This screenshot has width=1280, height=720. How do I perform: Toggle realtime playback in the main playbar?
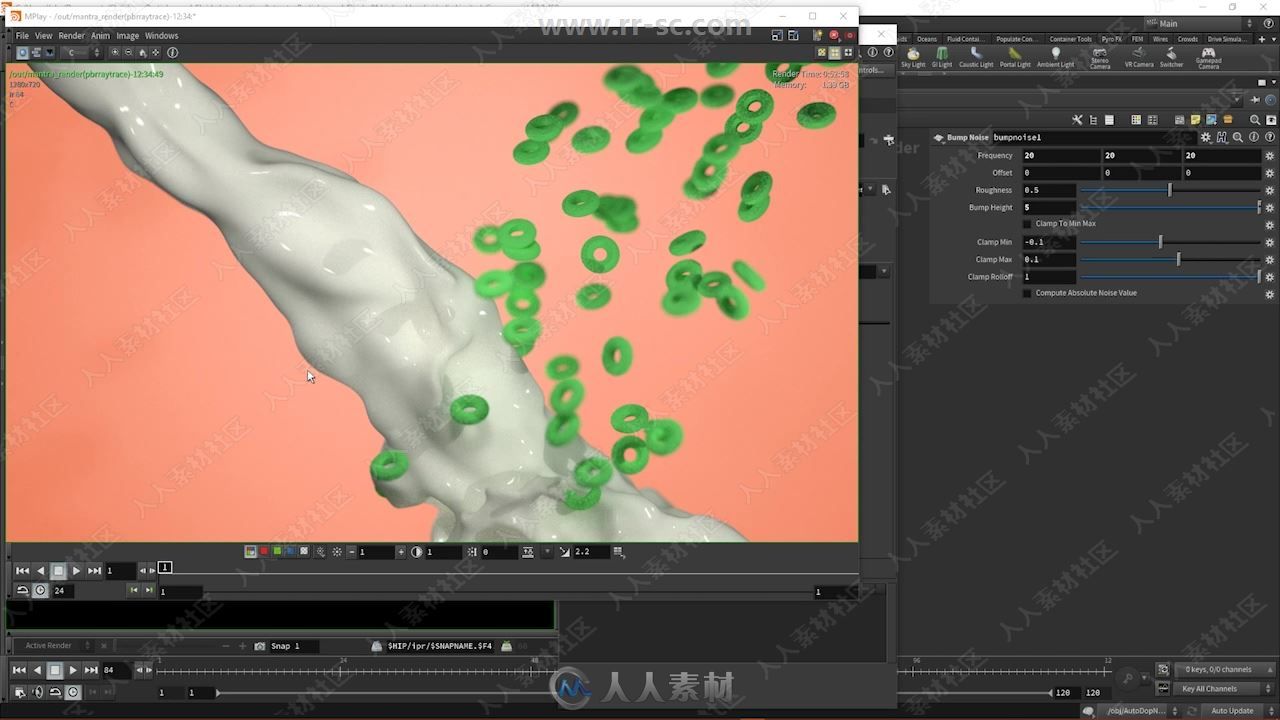pyautogui.click(x=73, y=692)
